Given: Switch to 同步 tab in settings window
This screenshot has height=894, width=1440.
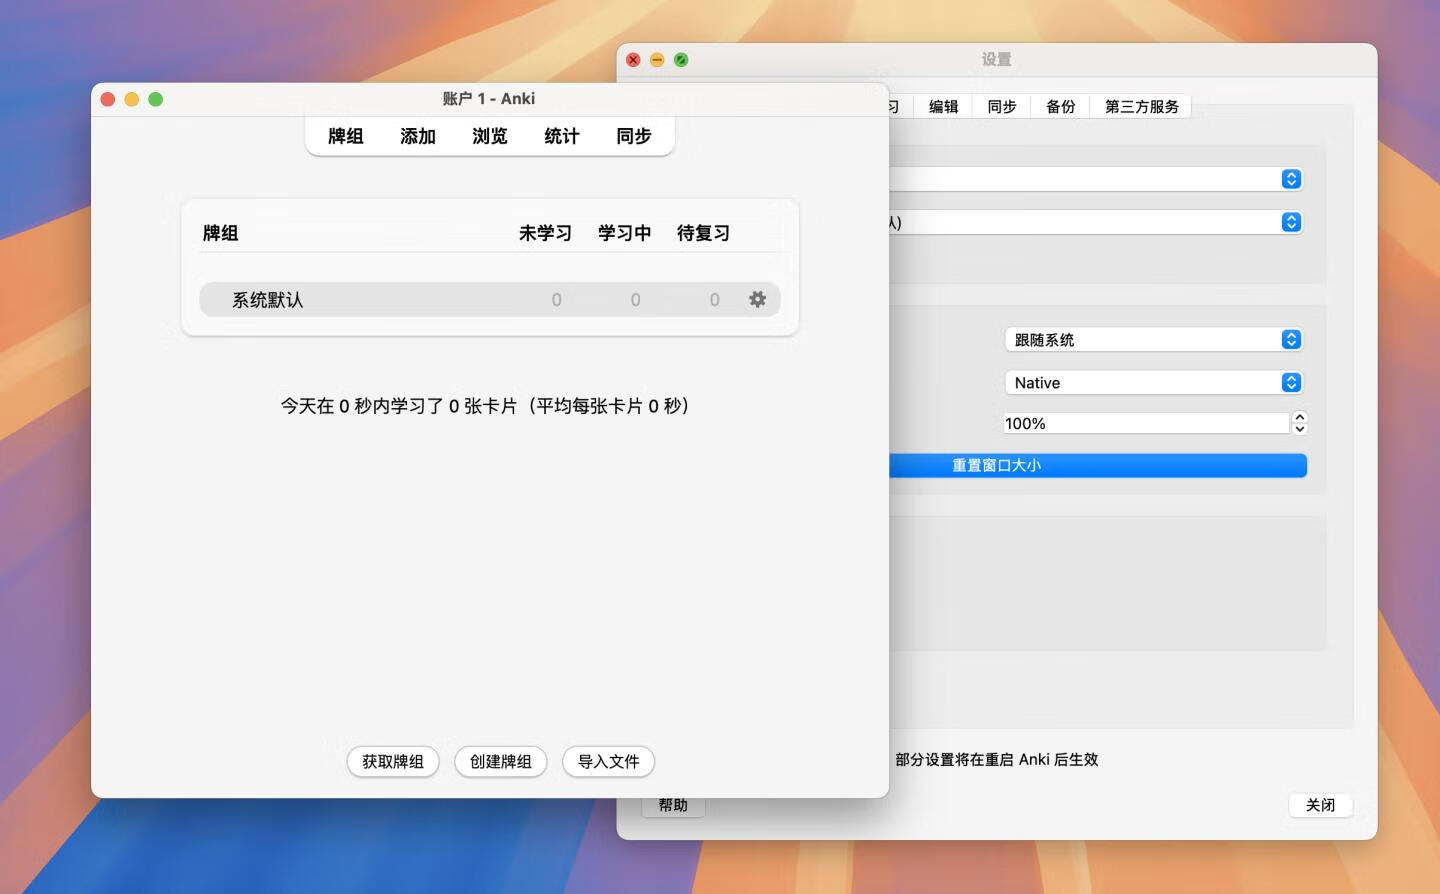Looking at the screenshot, I should click(1001, 106).
